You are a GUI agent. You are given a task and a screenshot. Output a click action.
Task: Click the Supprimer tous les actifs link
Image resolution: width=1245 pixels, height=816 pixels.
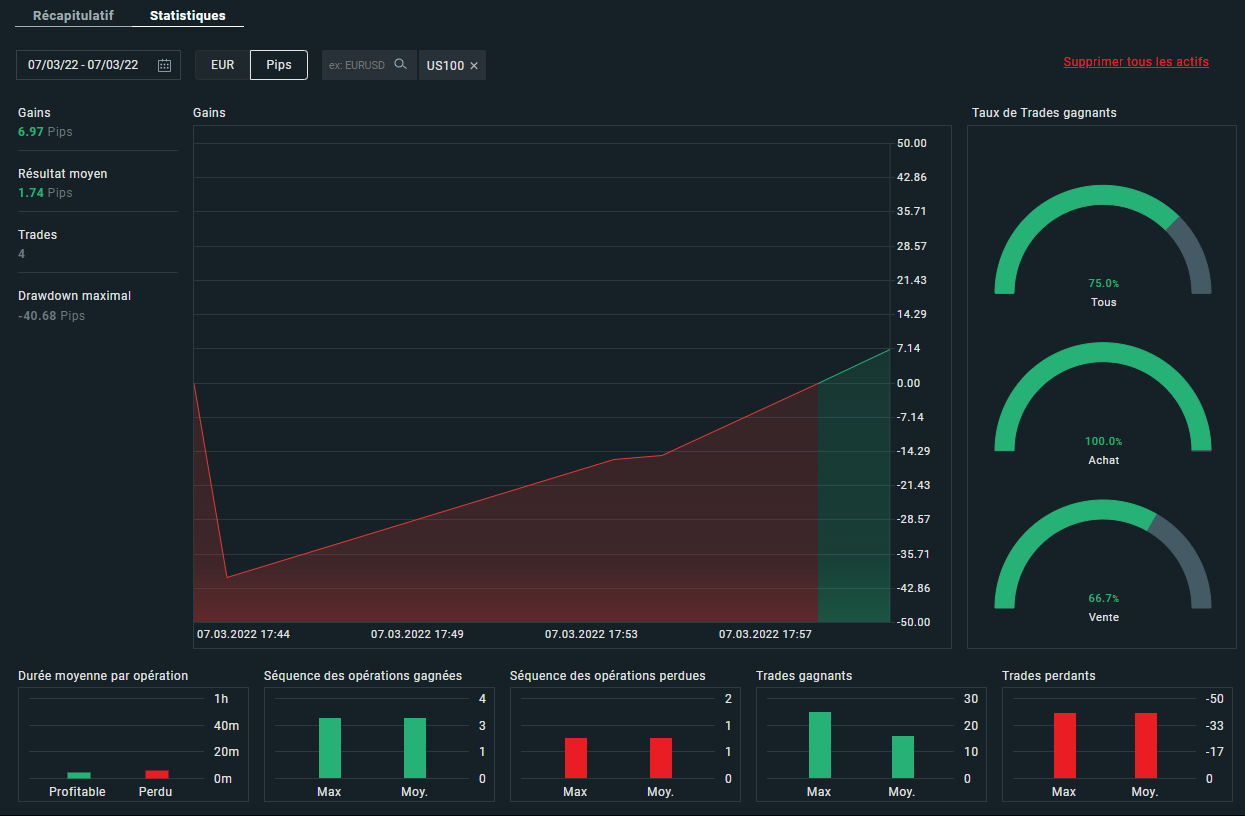tap(1136, 62)
